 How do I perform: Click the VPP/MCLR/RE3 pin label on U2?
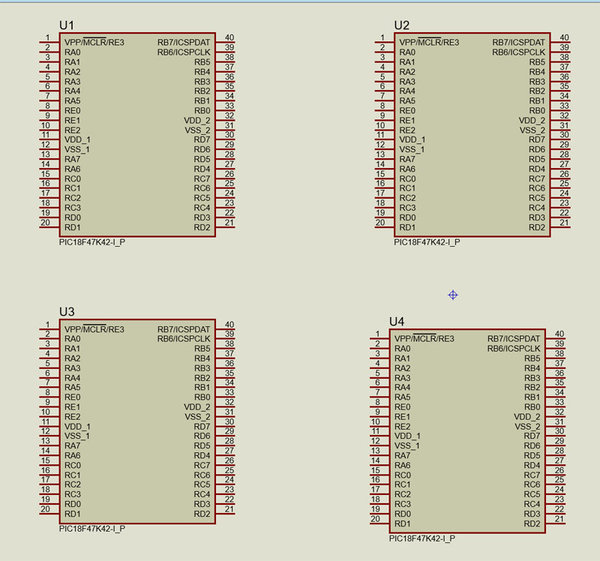coord(430,42)
